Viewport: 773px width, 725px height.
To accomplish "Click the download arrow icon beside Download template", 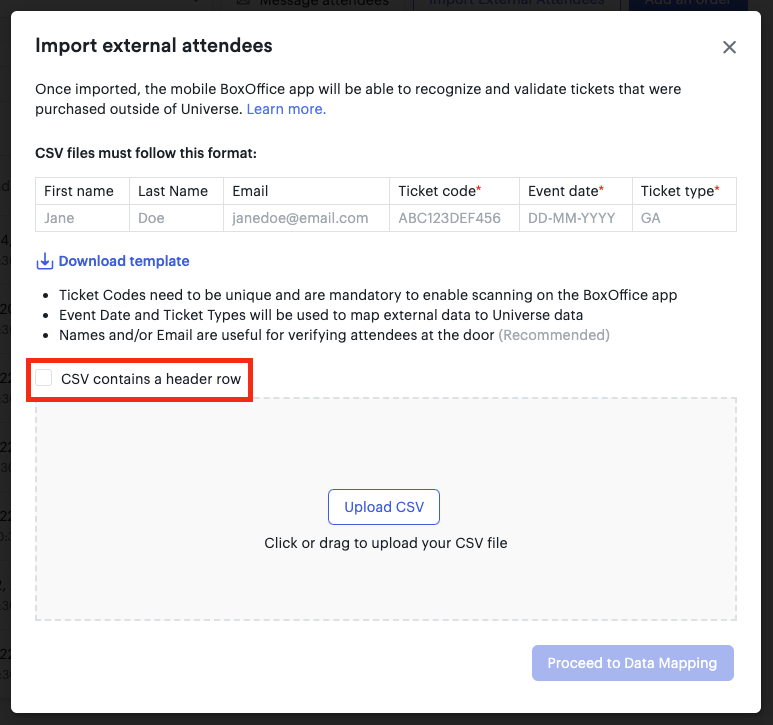I will pos(45,261).
